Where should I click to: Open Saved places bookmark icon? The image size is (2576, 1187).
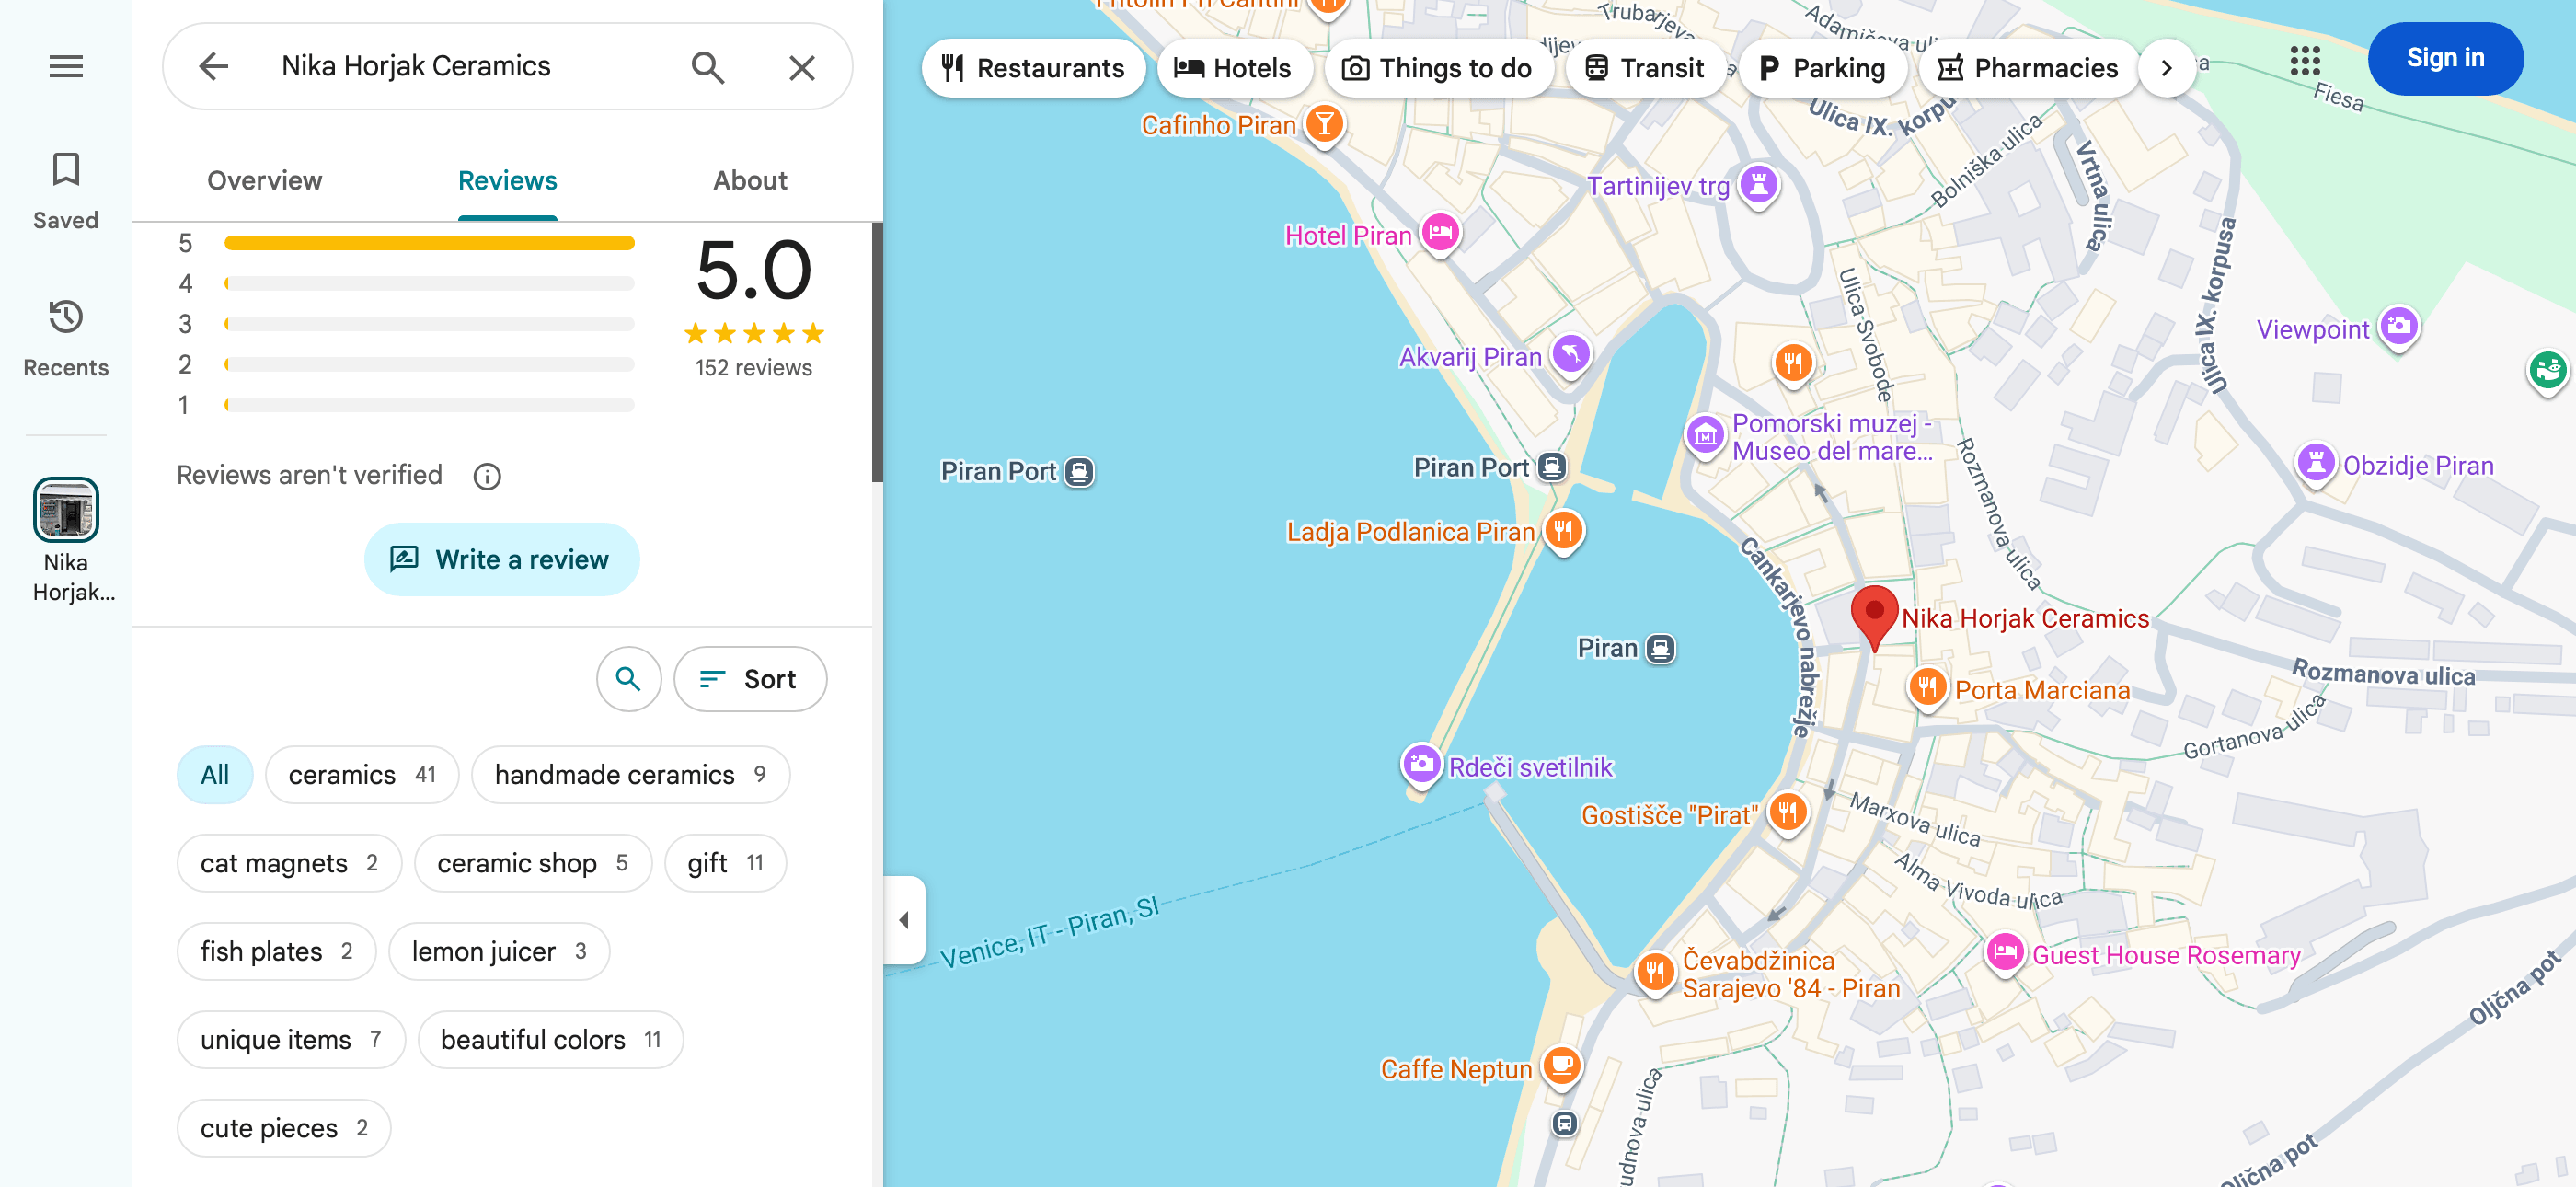(66, 170)
